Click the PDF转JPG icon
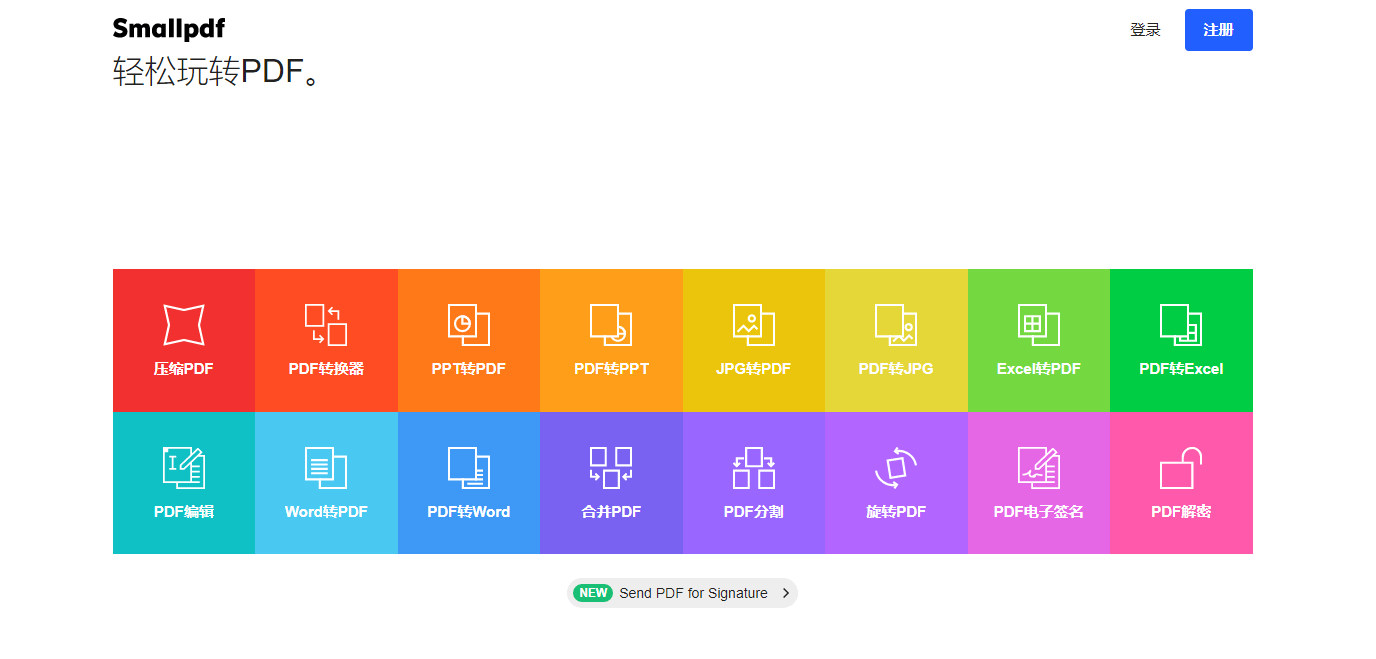This screenshot has height=659, width=1376. point(896,325)
